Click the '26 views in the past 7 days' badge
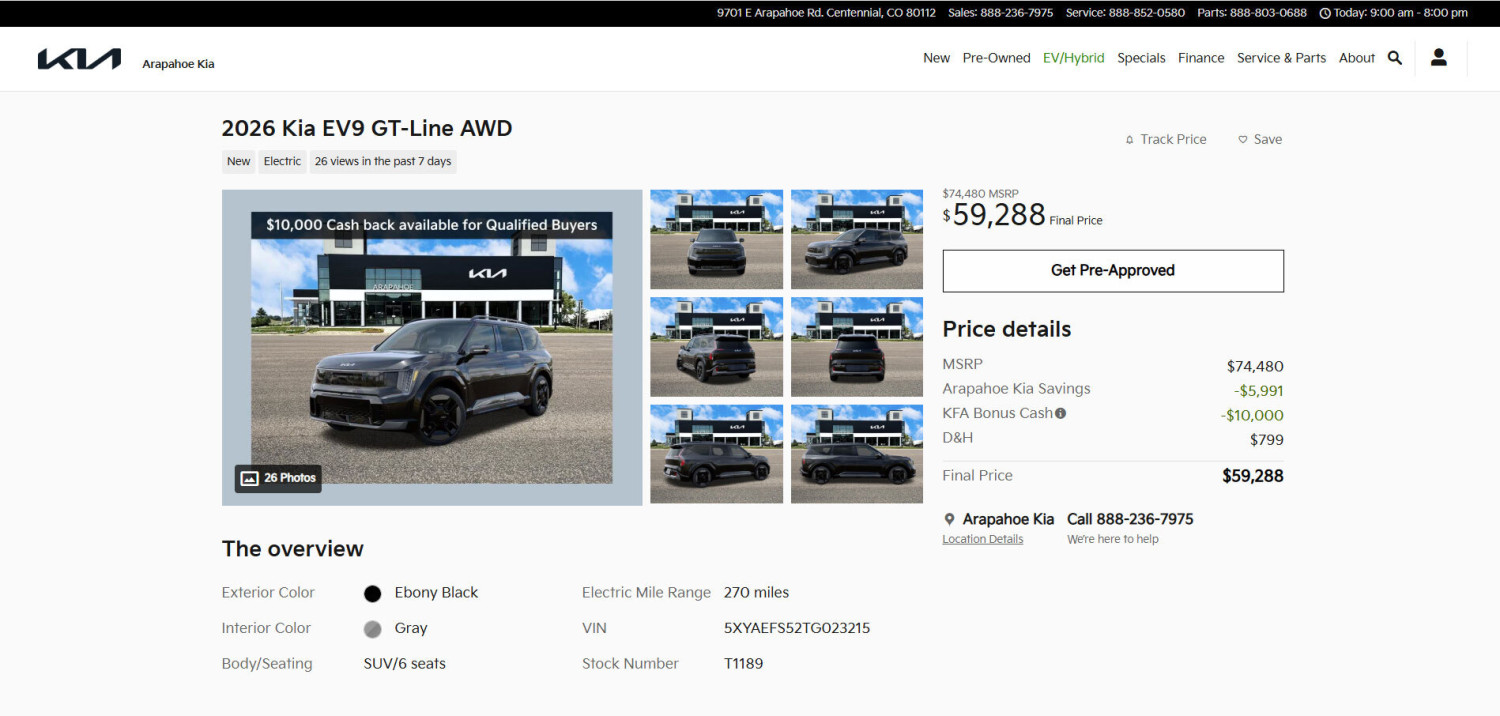The width and height of the screenshot is (1500, 716). 383,161
